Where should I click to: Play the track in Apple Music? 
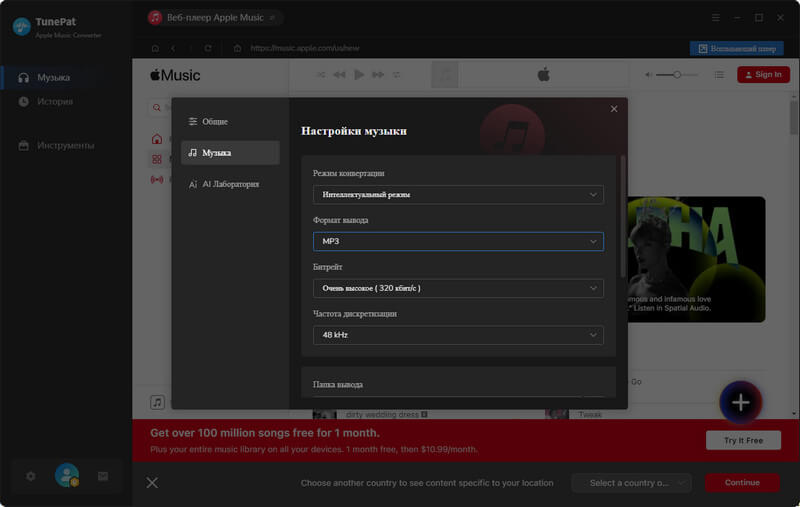coord(359,75)
